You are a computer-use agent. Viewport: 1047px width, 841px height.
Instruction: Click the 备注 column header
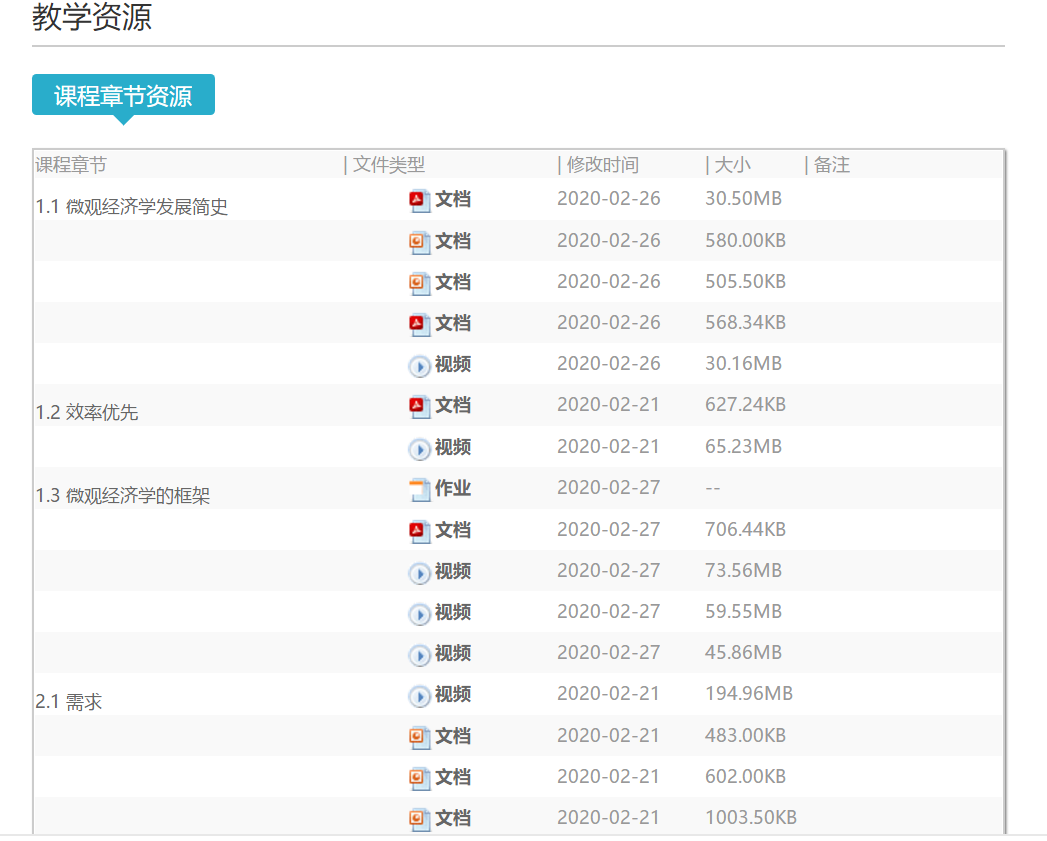pyautogui.click(x=832, y=165)
